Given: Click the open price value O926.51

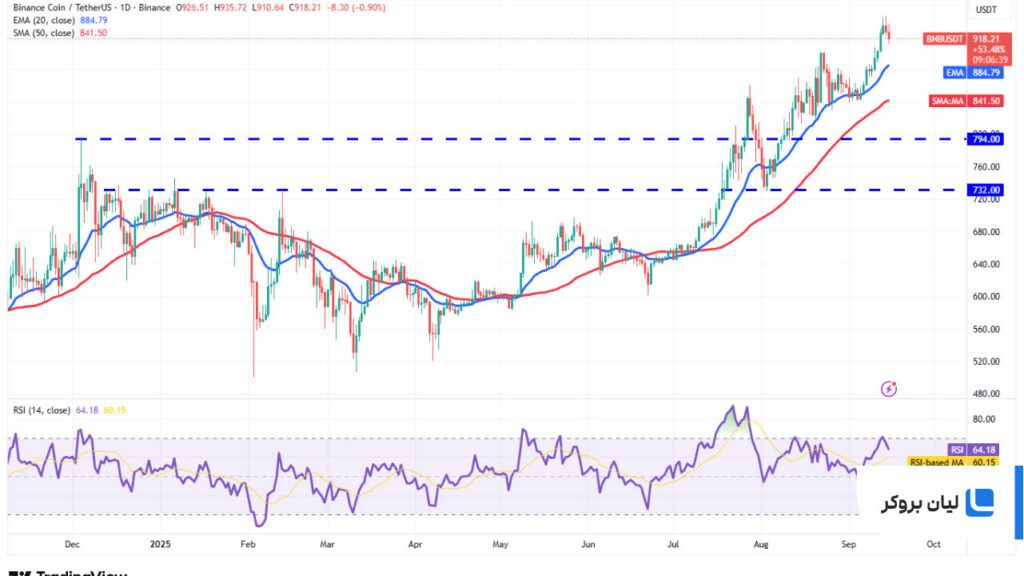Looking at the screenshot, I should click(193, 8).
